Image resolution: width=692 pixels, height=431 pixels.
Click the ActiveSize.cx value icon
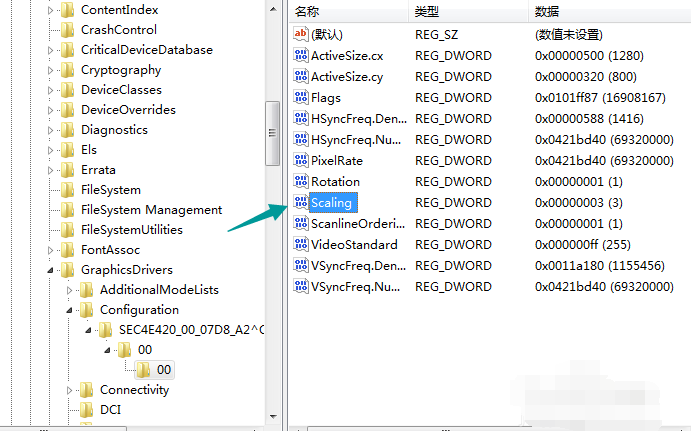(x=300, y=55)
